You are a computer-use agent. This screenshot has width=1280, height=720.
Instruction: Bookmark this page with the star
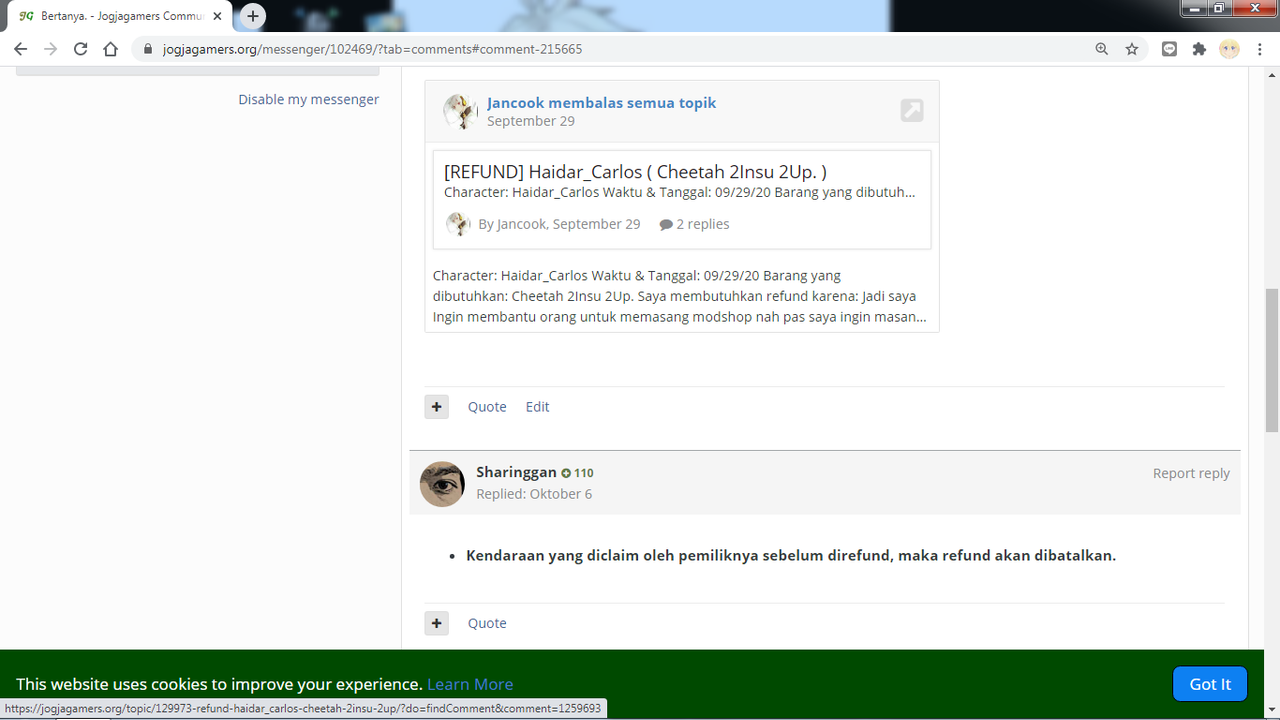point(1131,49)
